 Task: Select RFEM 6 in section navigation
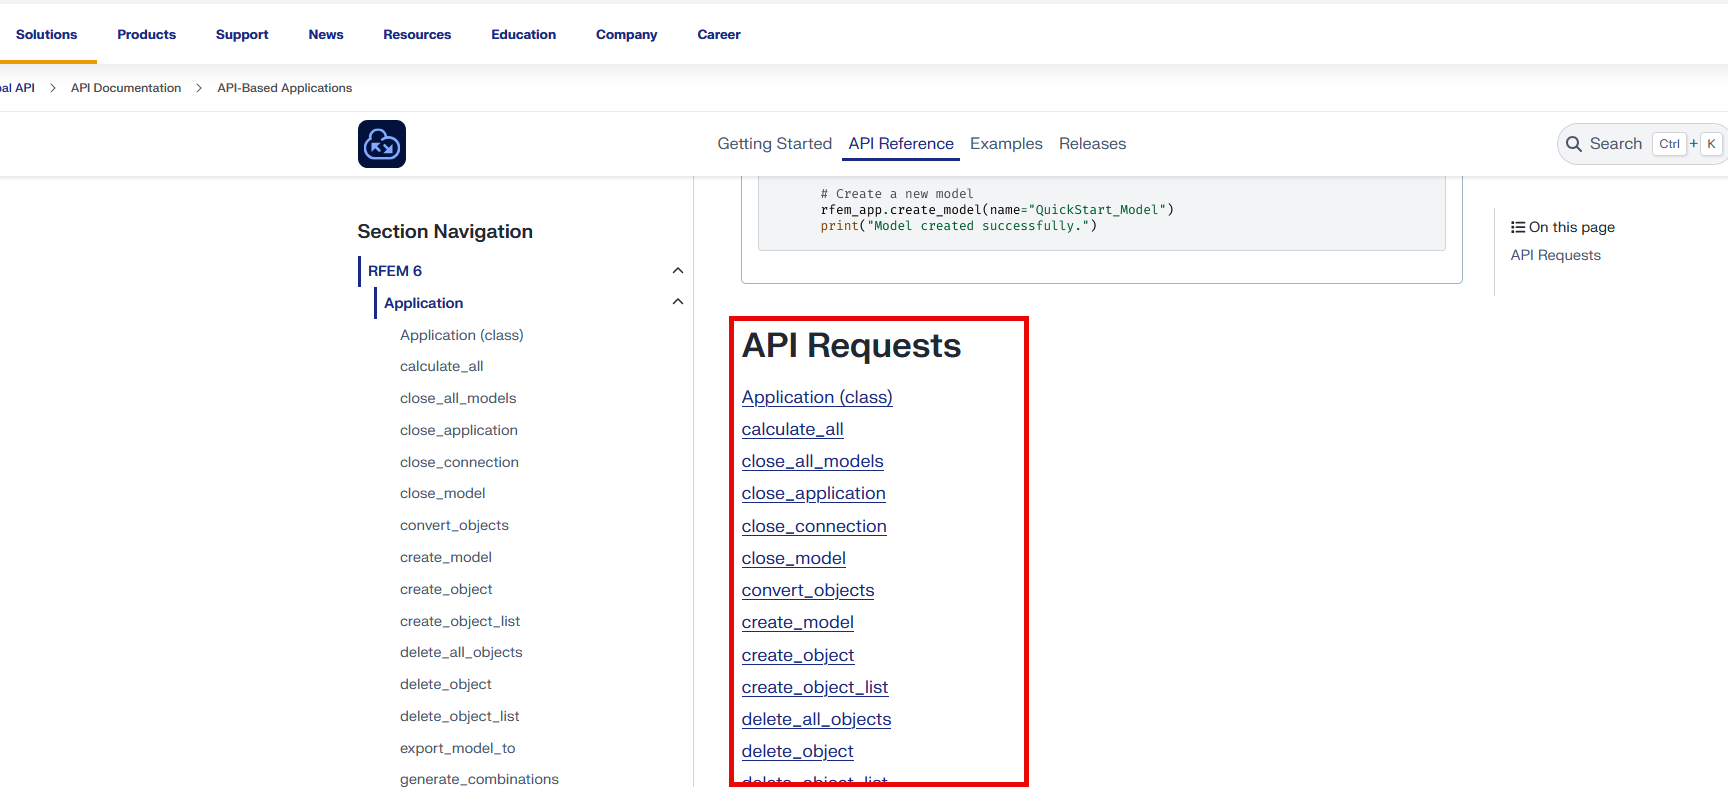click(395, 271)
